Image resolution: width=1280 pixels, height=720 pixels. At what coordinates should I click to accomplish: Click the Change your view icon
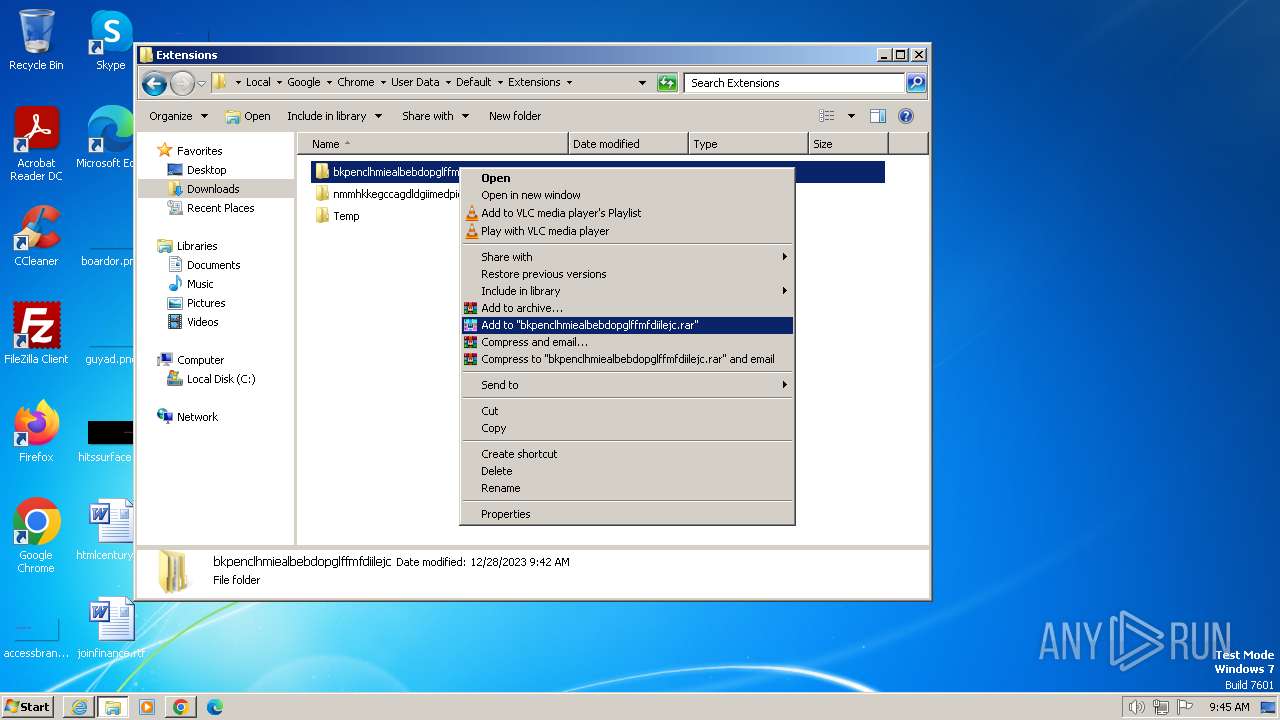[x=826, y=116]
